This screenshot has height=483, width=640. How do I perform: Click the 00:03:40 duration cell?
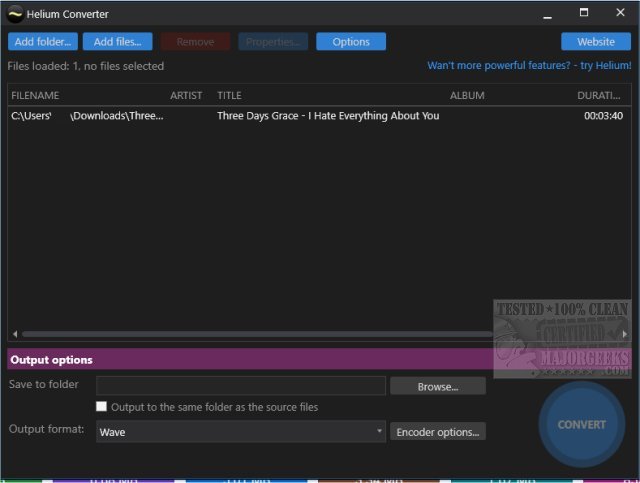click(x=603, y=116)
